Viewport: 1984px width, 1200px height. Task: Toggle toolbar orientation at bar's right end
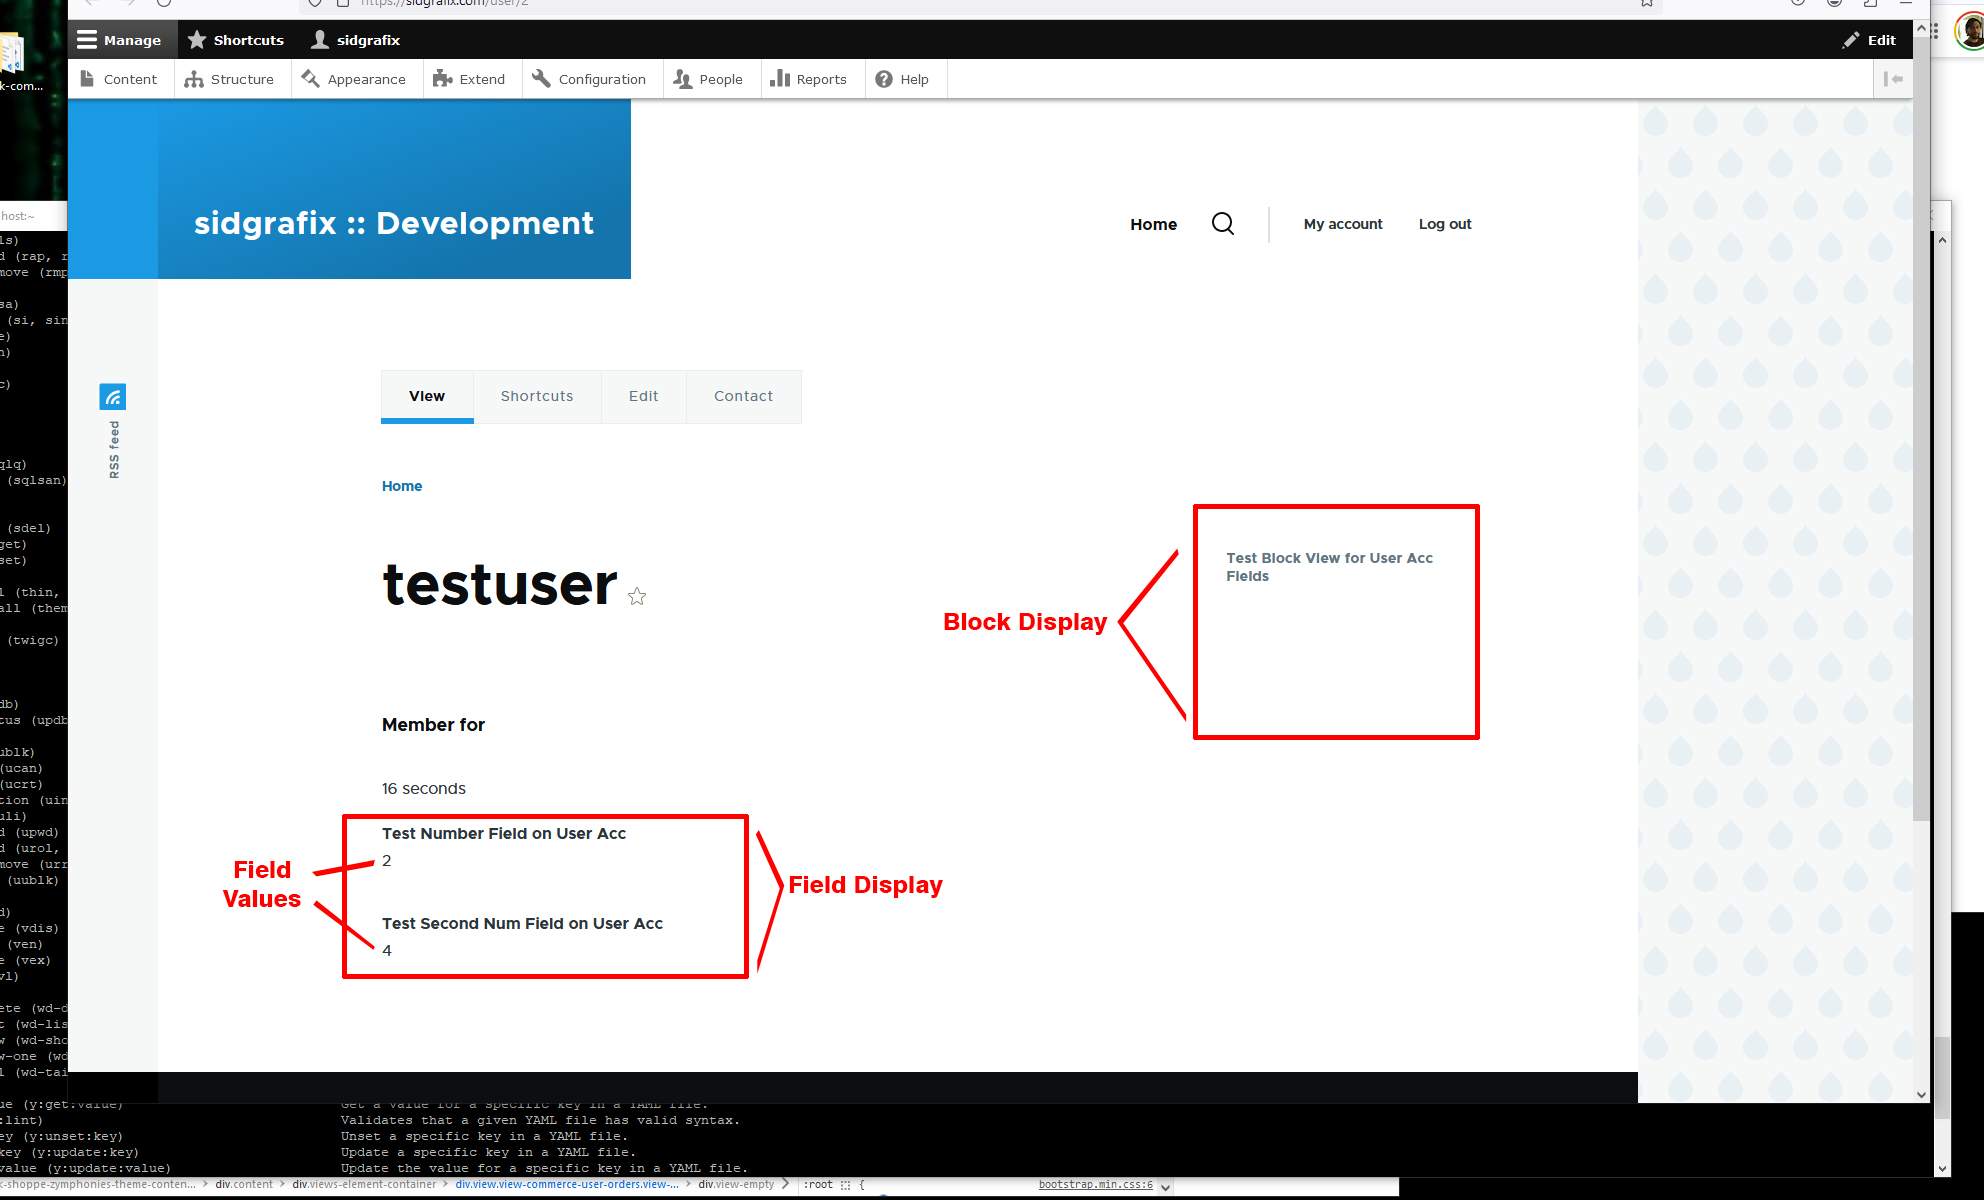tap(1893, 78)
